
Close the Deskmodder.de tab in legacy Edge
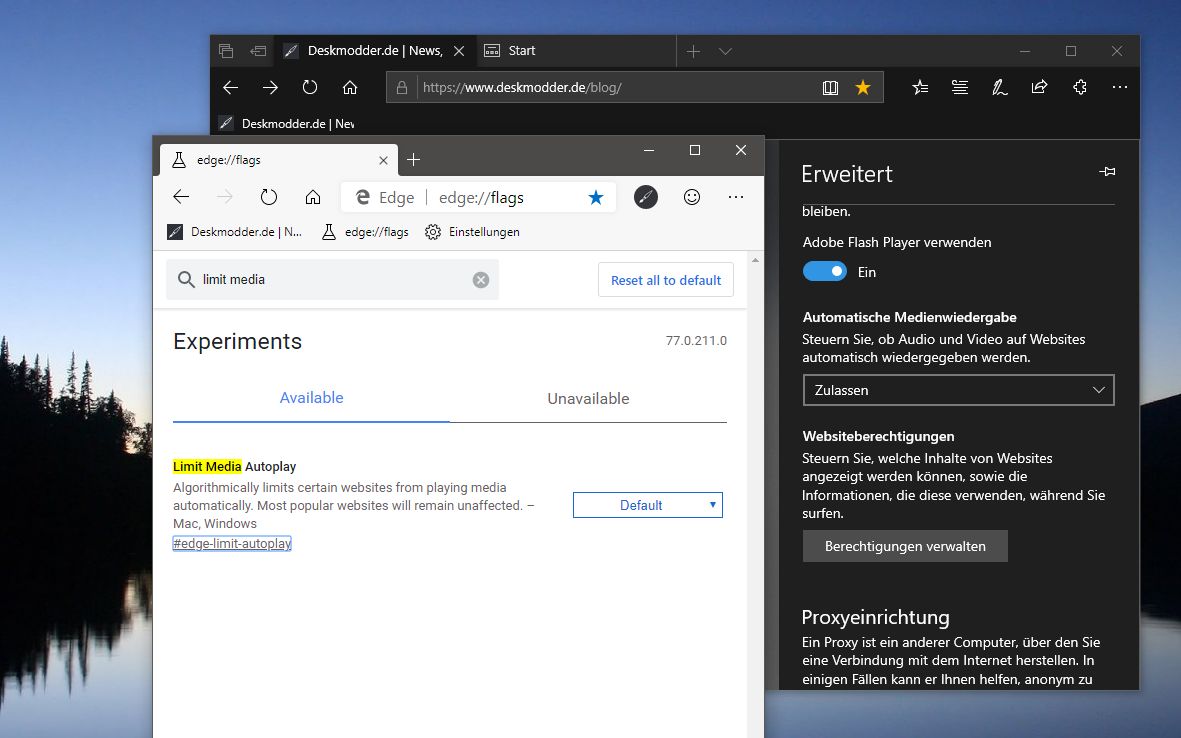click(x=459, y=51)
